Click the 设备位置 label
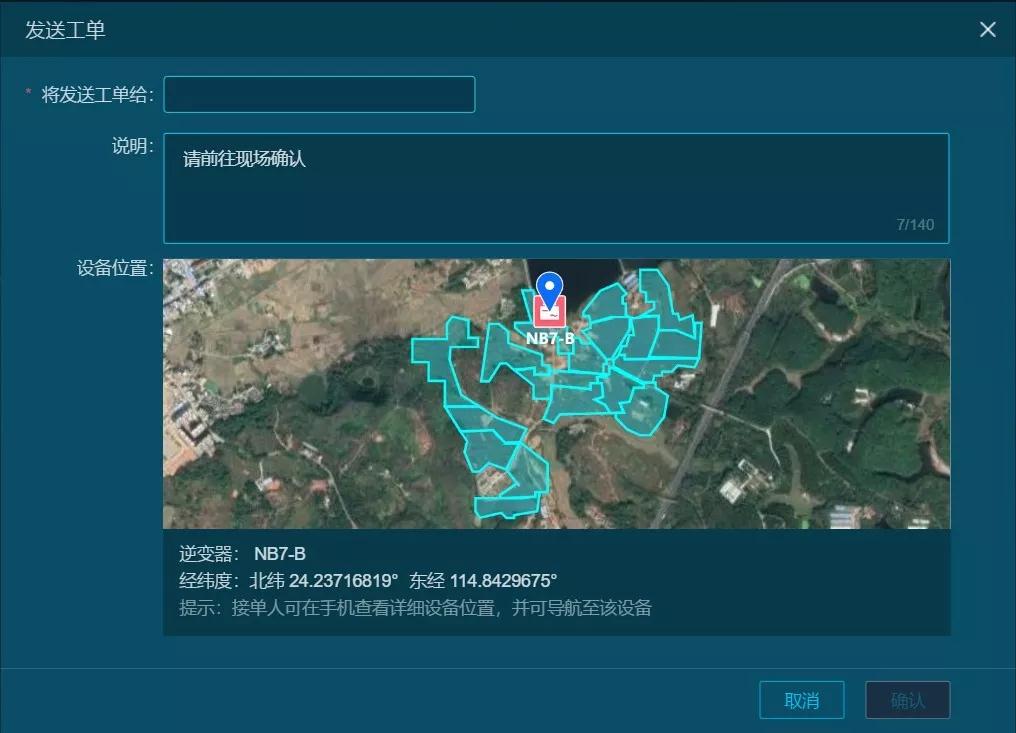This screenshot has height=733, width=1016. (114, 268)
